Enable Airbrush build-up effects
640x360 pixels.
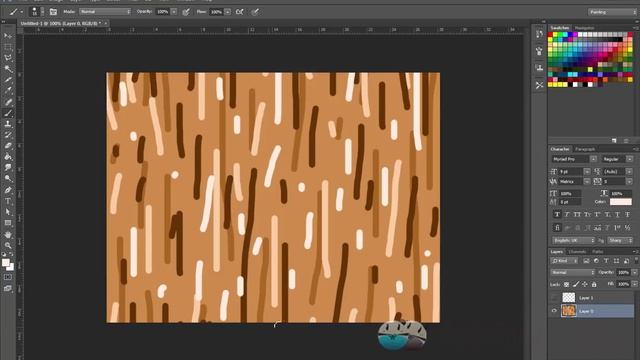coord(240,12)
